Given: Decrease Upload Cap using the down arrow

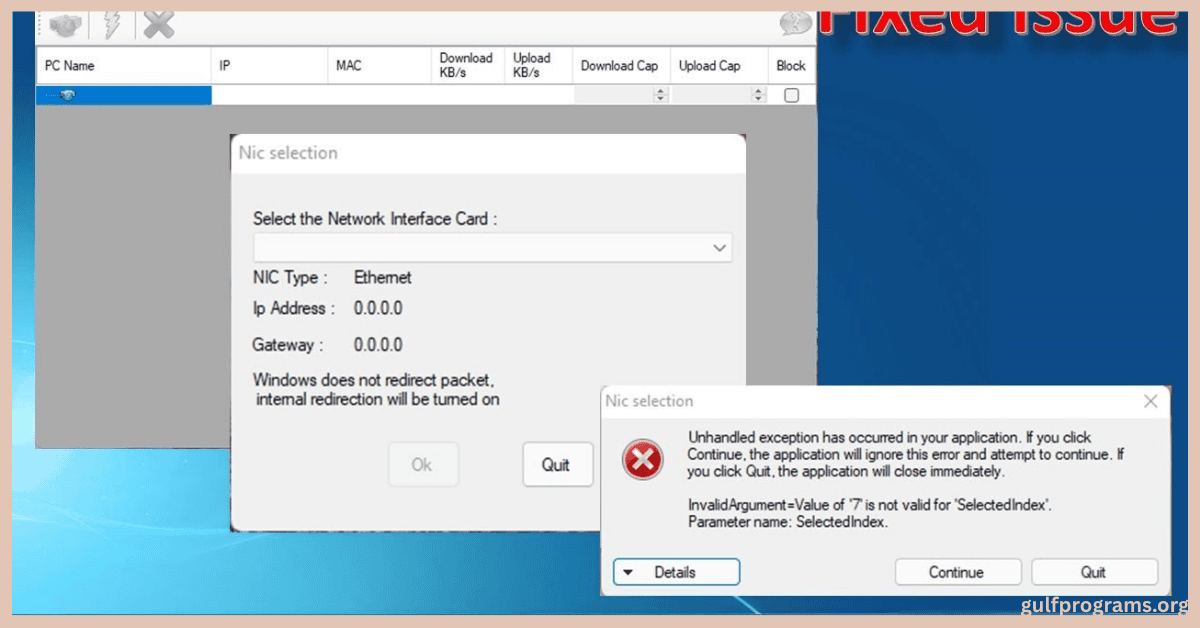Looking at the screenshot, I should pyautogui.click(x=757, y=97).
